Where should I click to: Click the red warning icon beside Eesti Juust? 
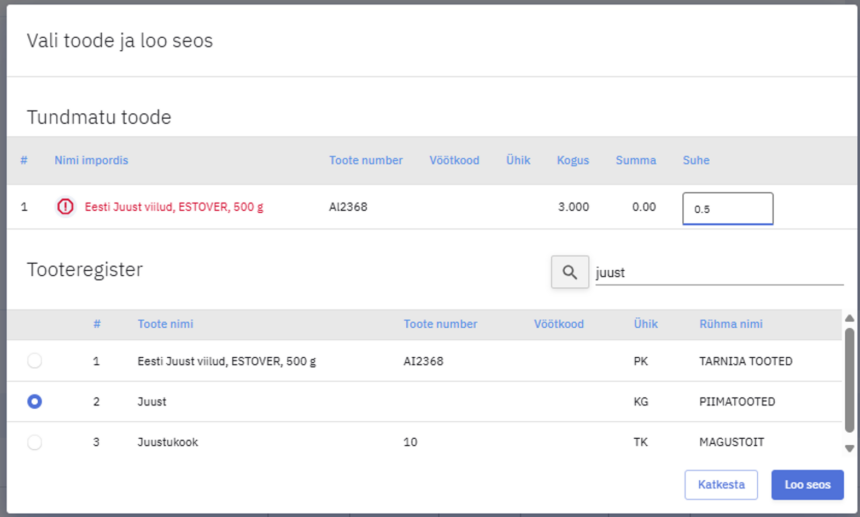click(65, 207)
